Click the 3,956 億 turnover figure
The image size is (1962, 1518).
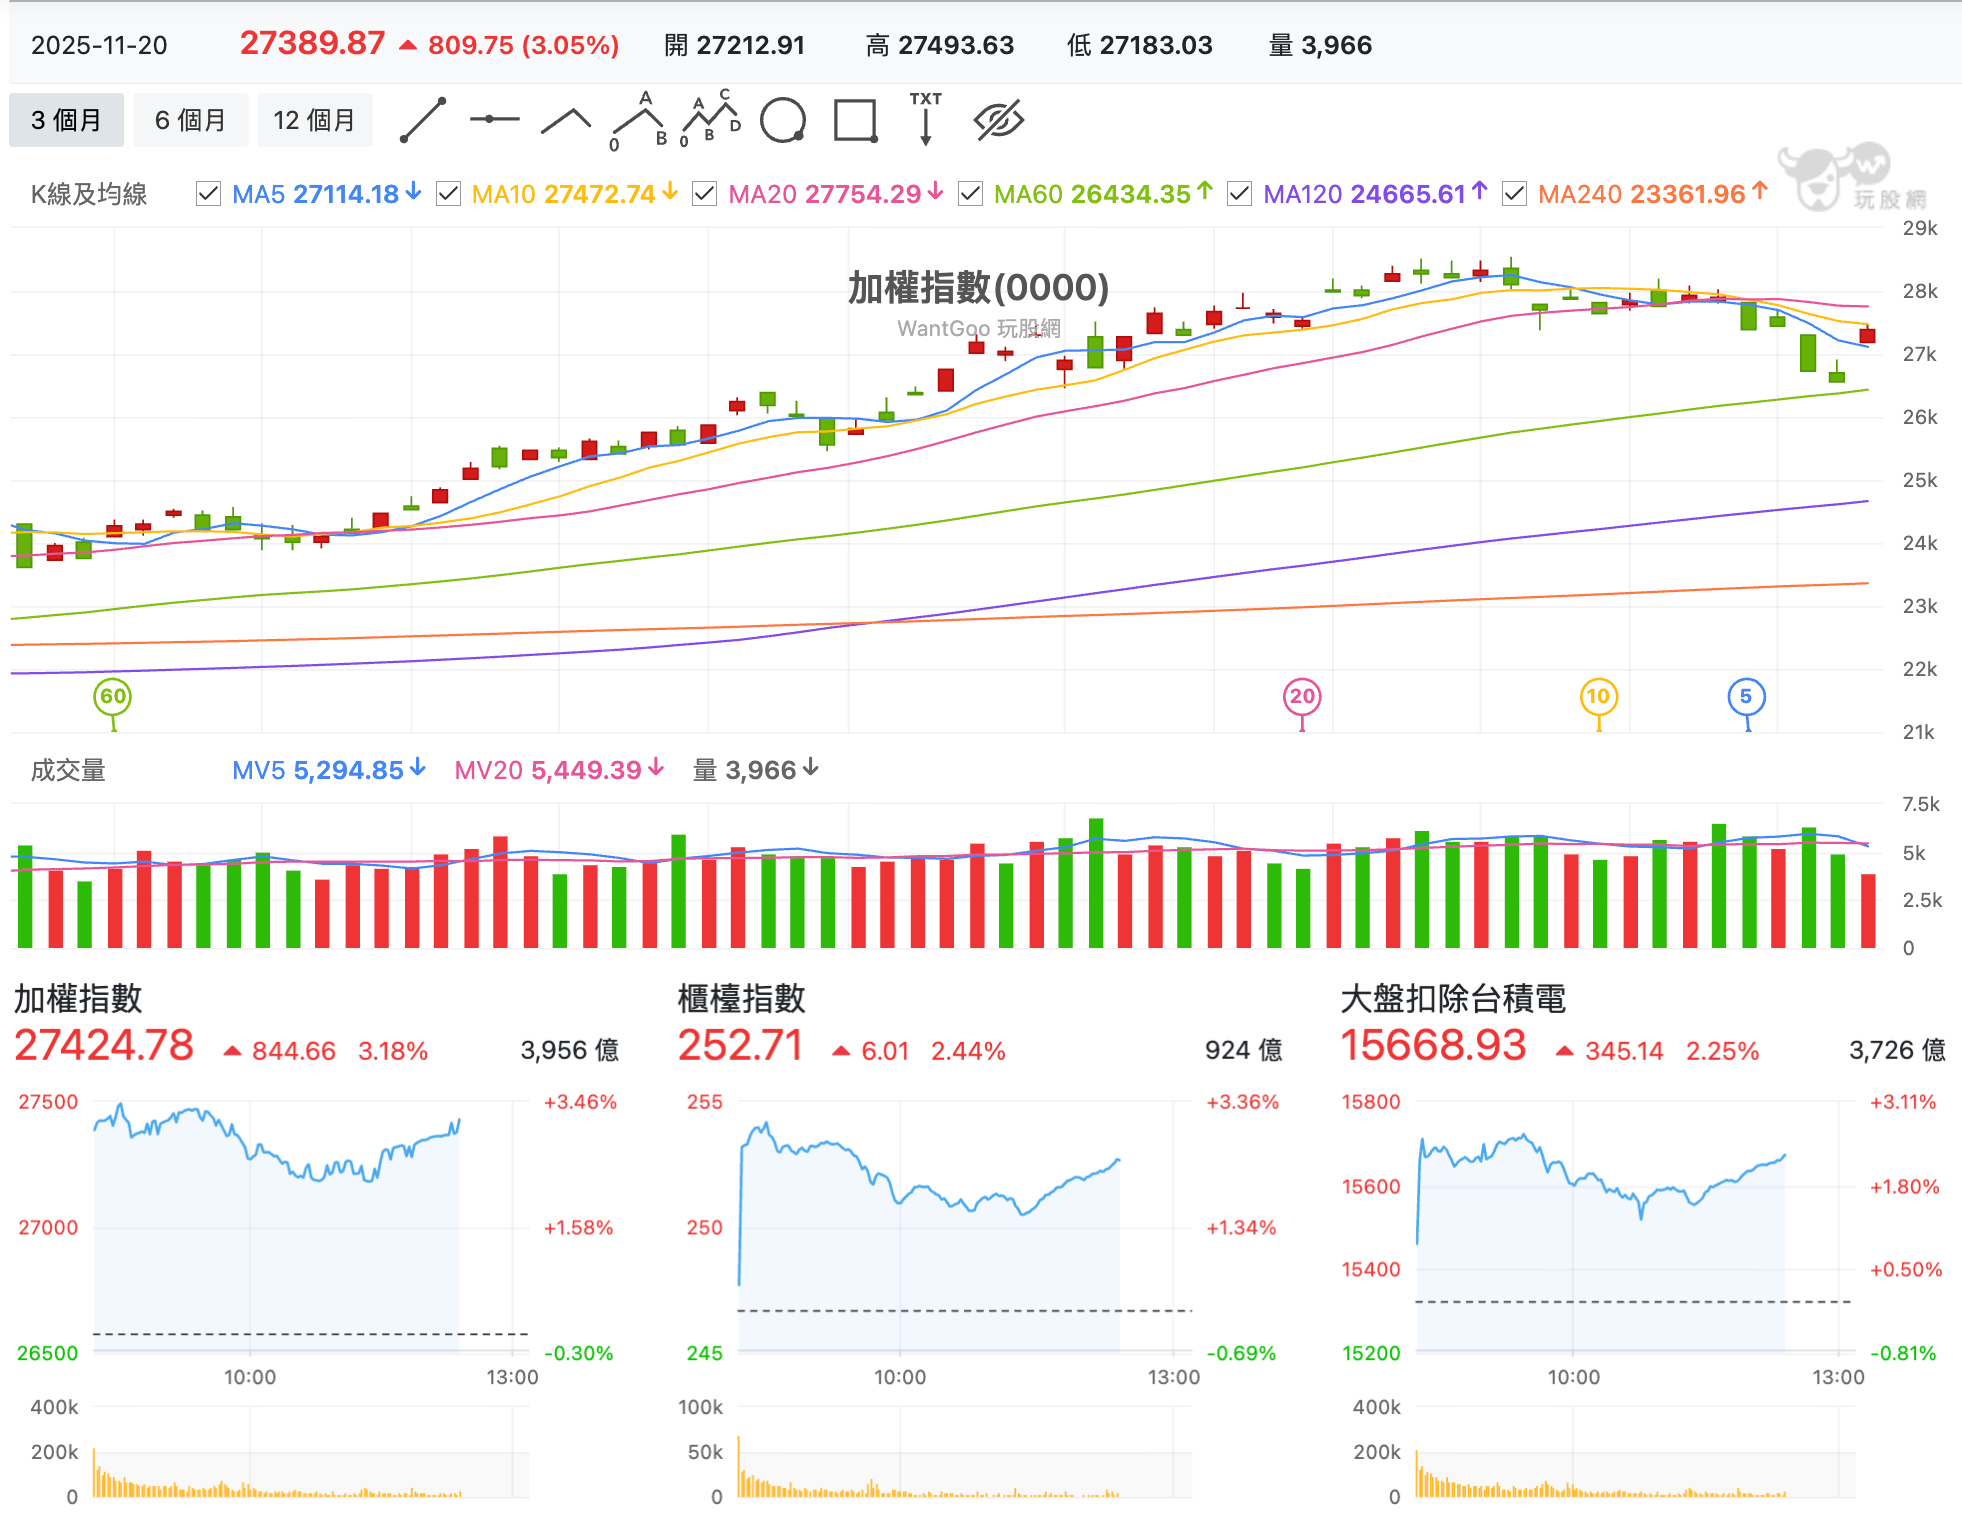(569, 1050)
